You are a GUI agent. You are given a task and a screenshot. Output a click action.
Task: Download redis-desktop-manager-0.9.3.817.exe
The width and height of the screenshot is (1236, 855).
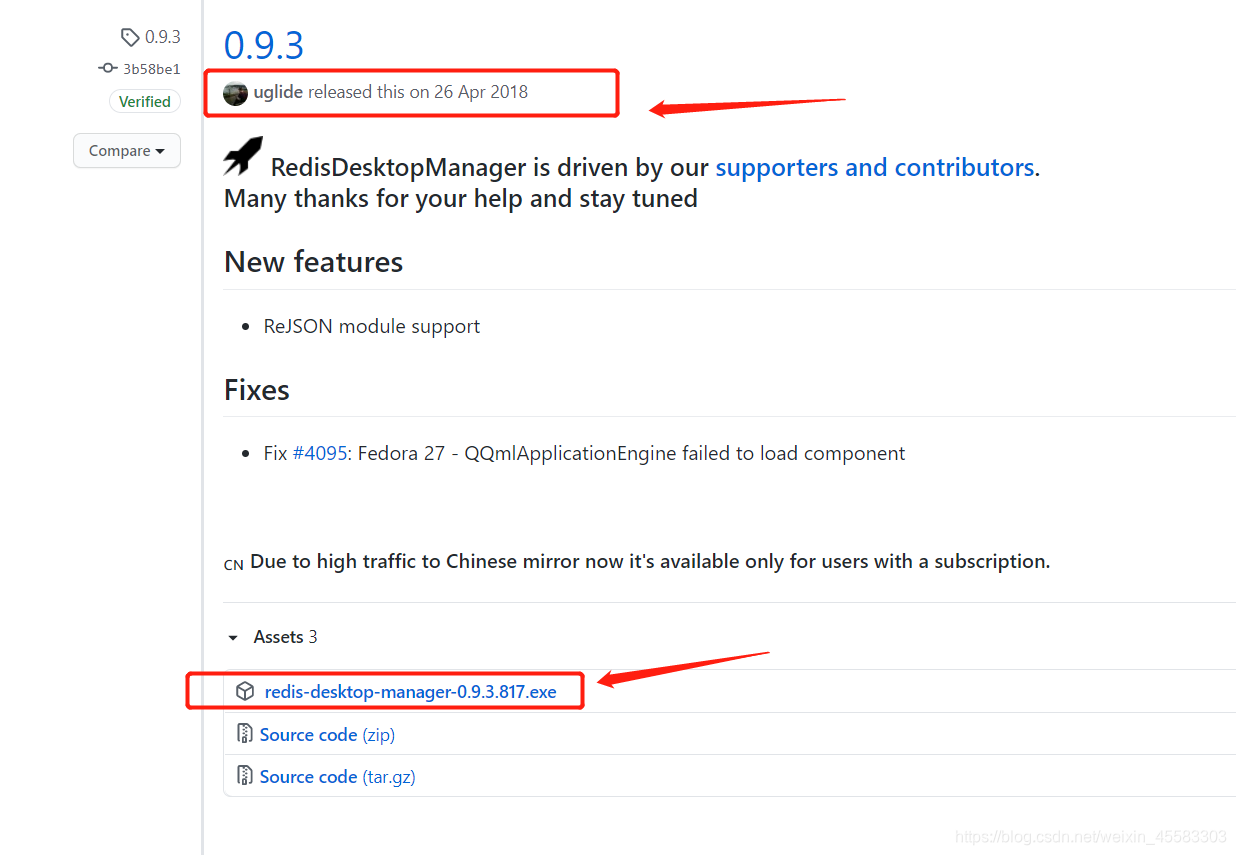[410, 691]
